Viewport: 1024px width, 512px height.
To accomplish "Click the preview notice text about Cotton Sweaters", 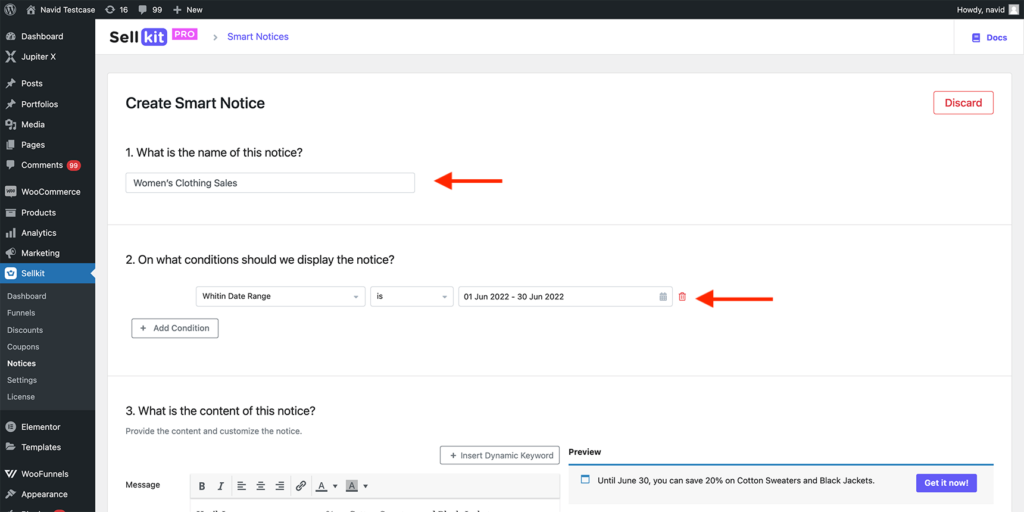I will point(735,481).
